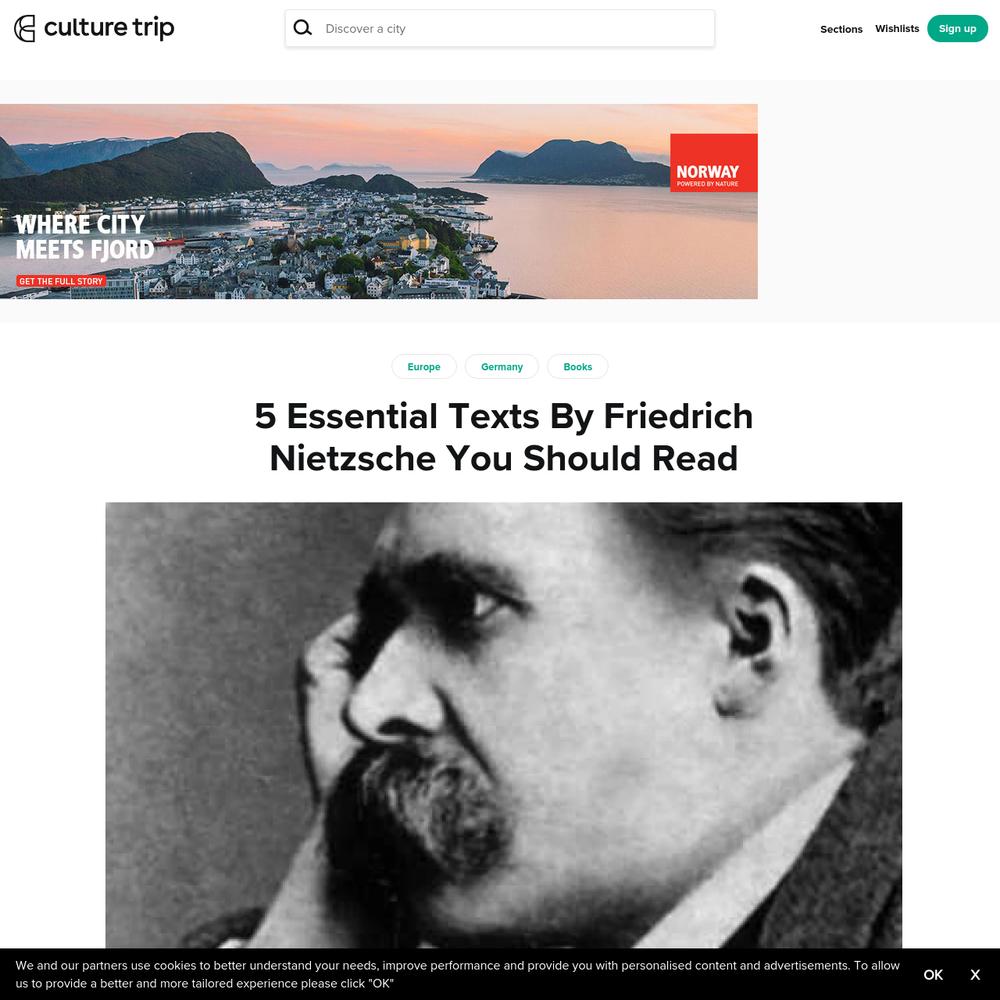1000x1000 pixels.
Task: Accept cookies with the OK button
Action: pos(933,974)
